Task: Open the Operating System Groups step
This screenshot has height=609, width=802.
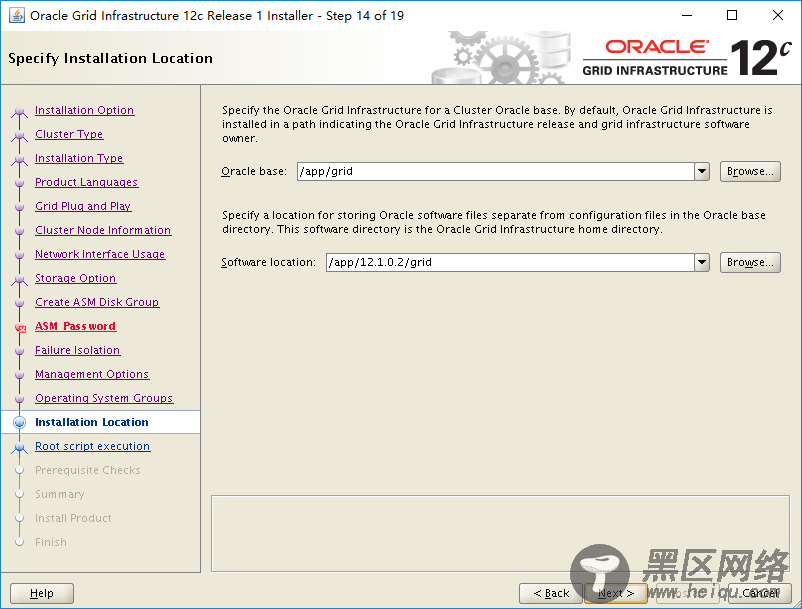Action: pyautogui.click(x=104, y=399)
